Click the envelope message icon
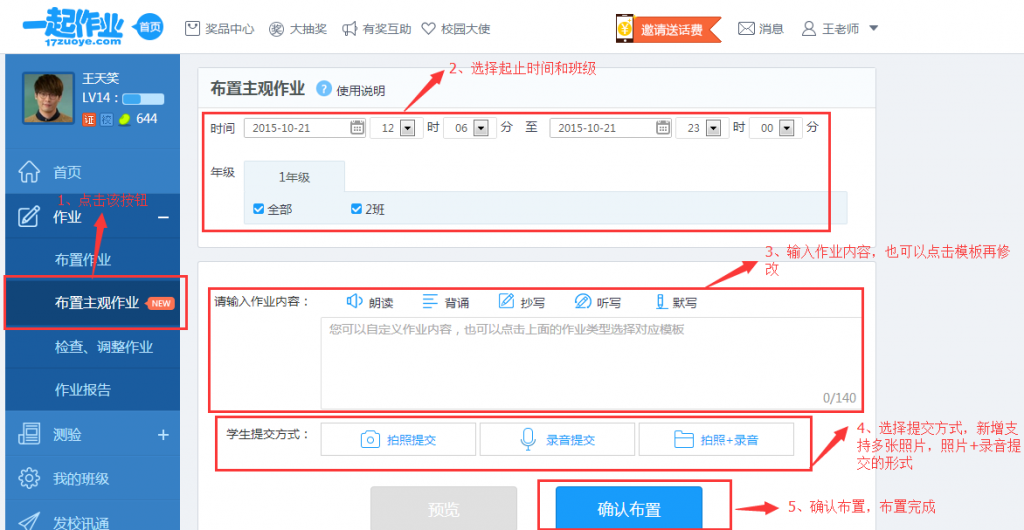The height and width of the screenshot is (530, 1024). point(746,29)
